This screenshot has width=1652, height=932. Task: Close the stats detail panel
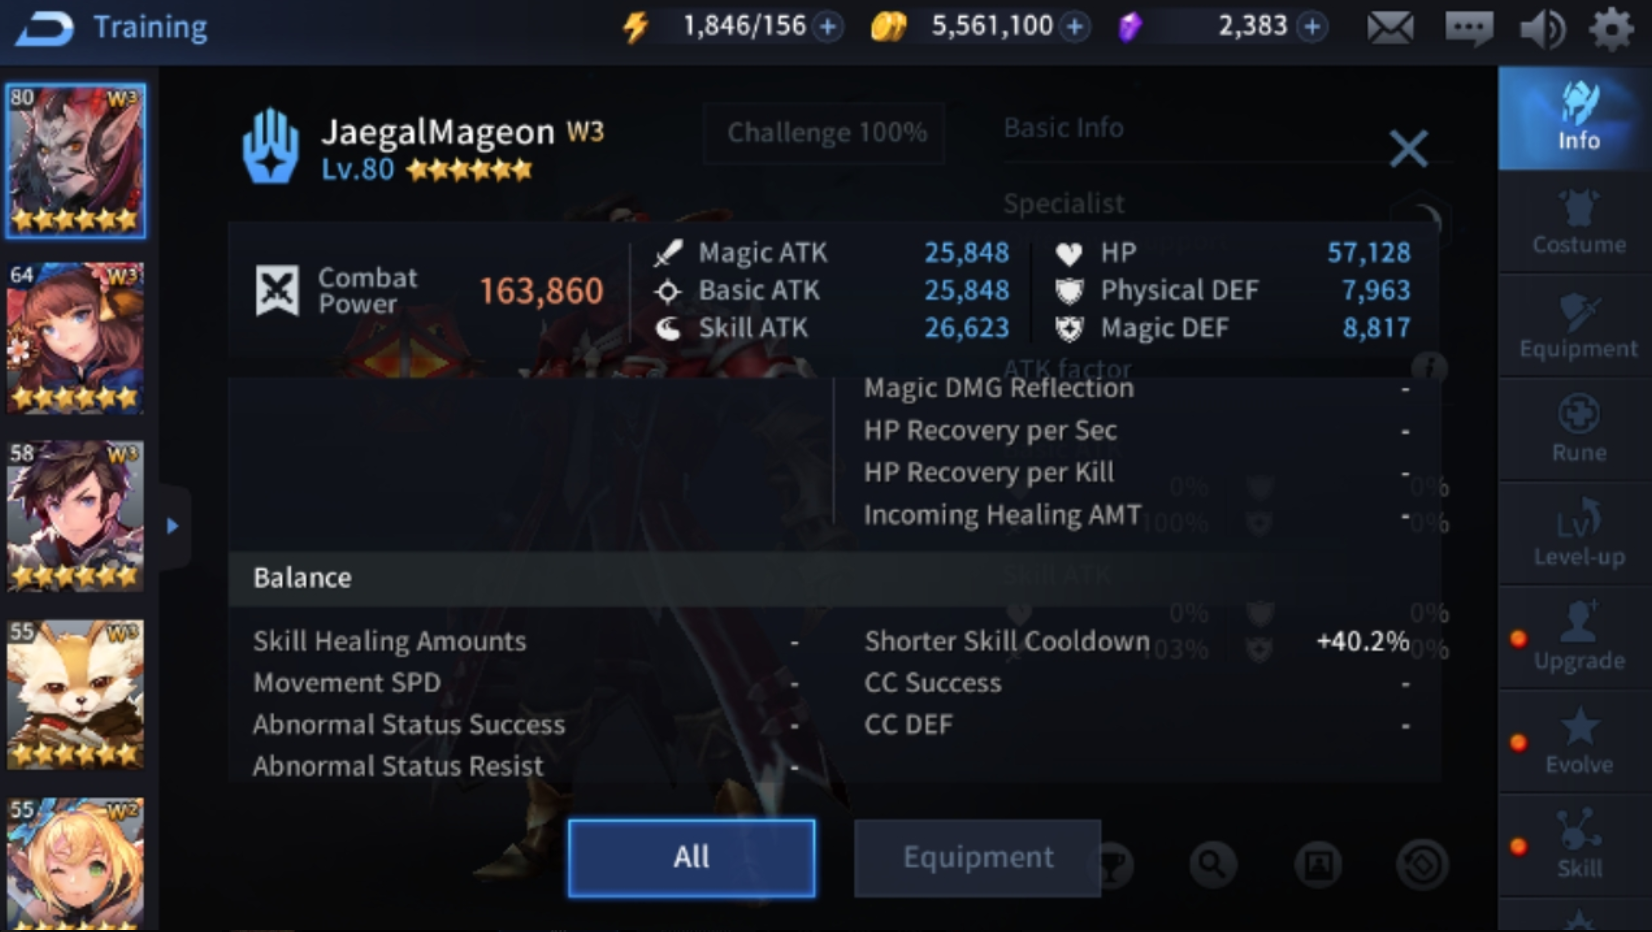pyautogui.click(x=1408, y=149)
